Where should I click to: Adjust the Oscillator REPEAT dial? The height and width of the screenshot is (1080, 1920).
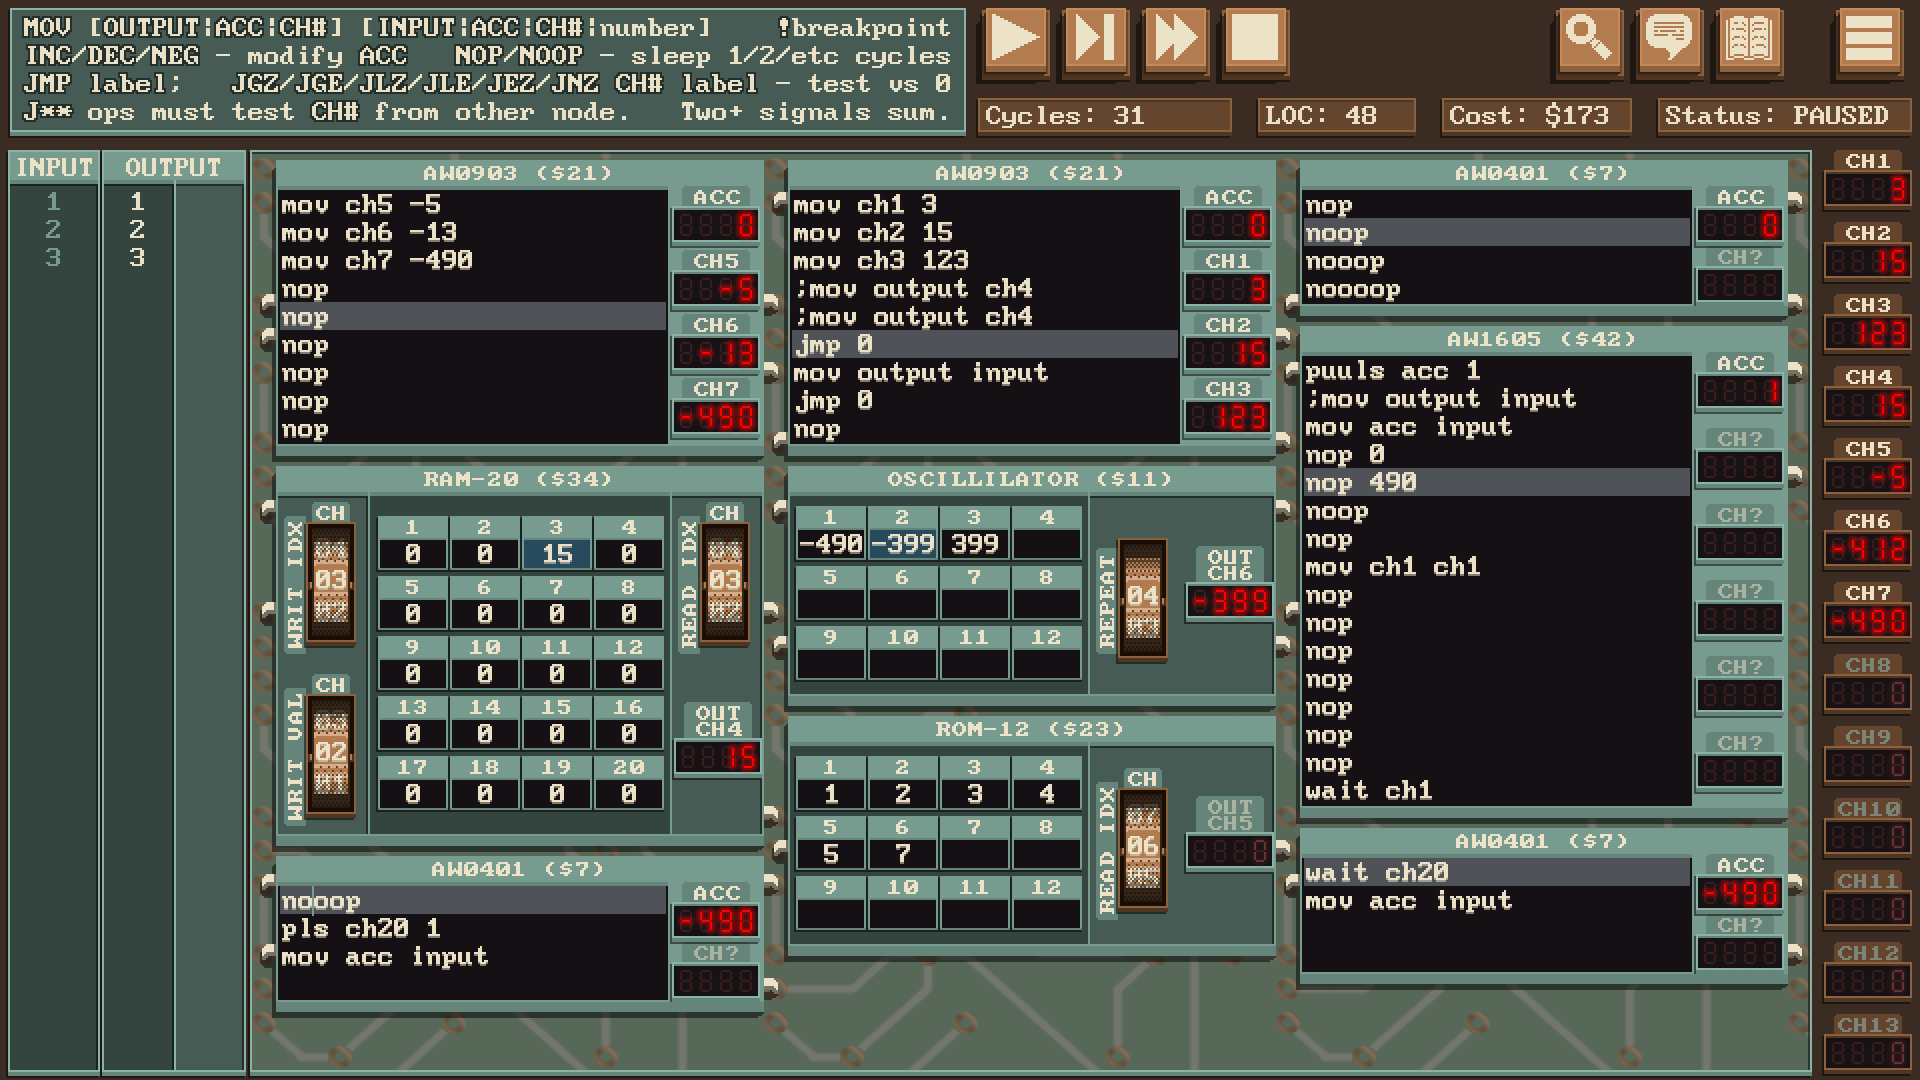(1142, 597)
